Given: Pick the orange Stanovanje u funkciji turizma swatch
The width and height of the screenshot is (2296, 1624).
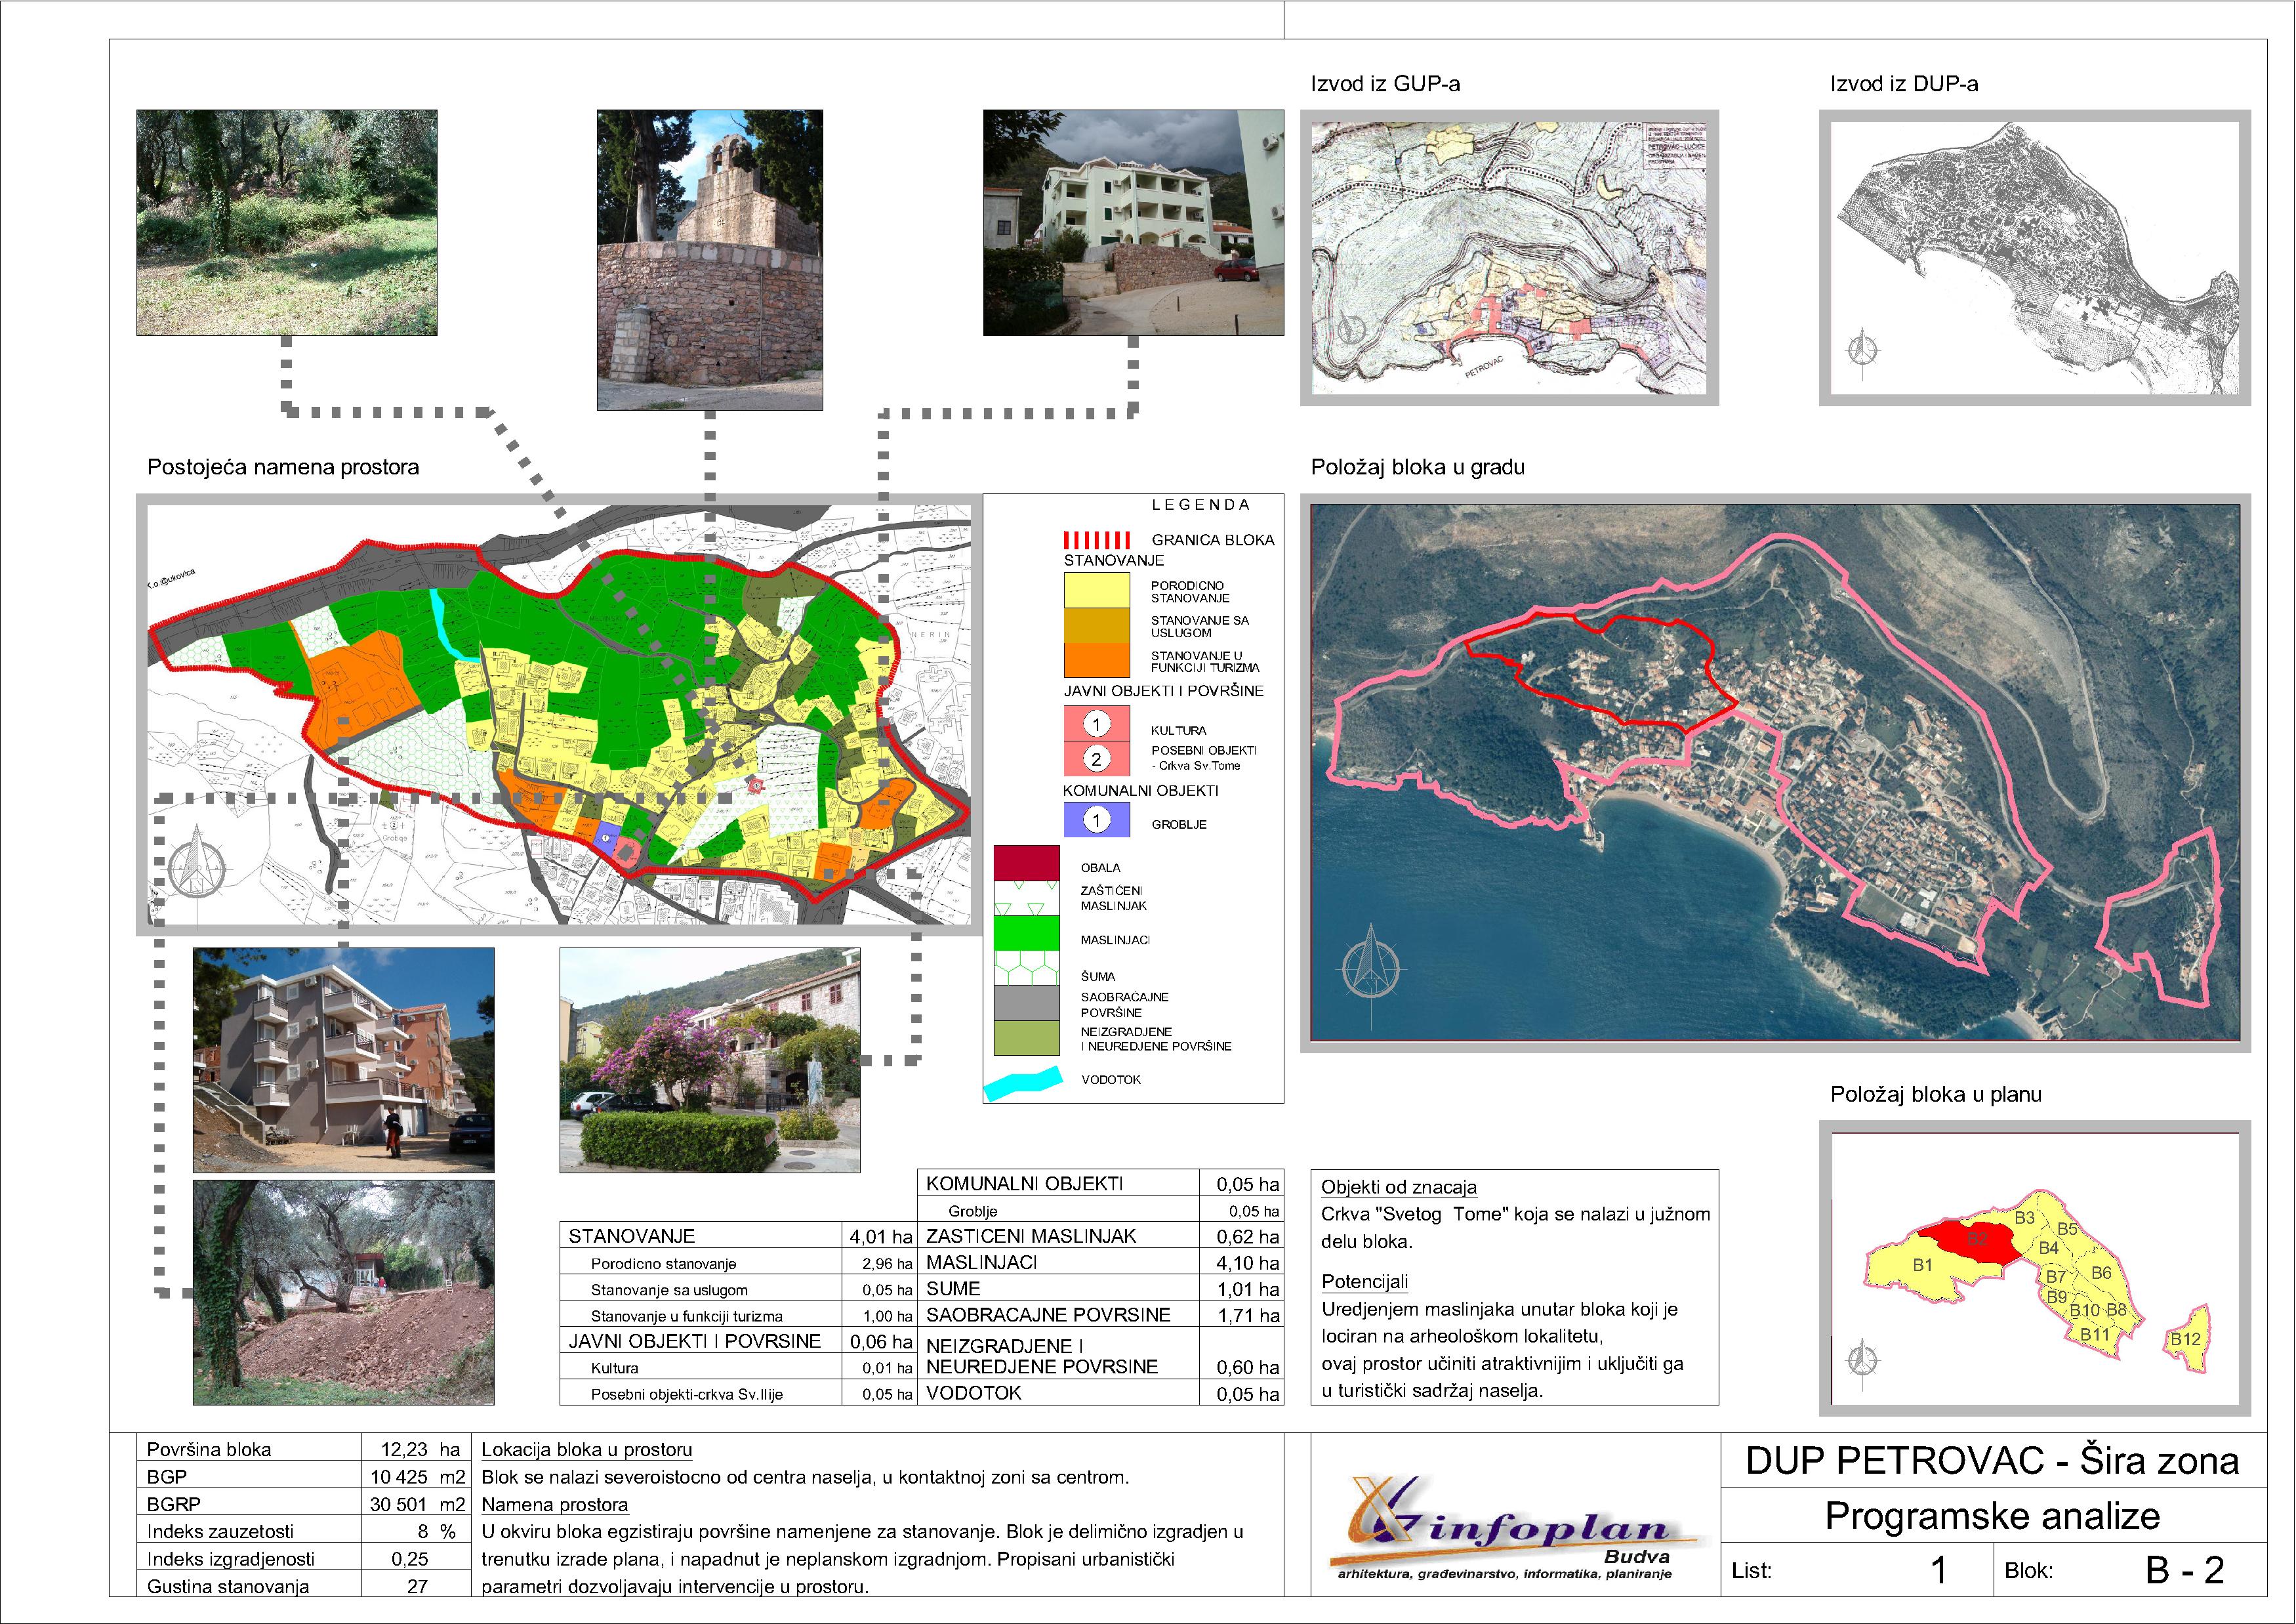Looking at the screenshot, I should [1097, 659].
